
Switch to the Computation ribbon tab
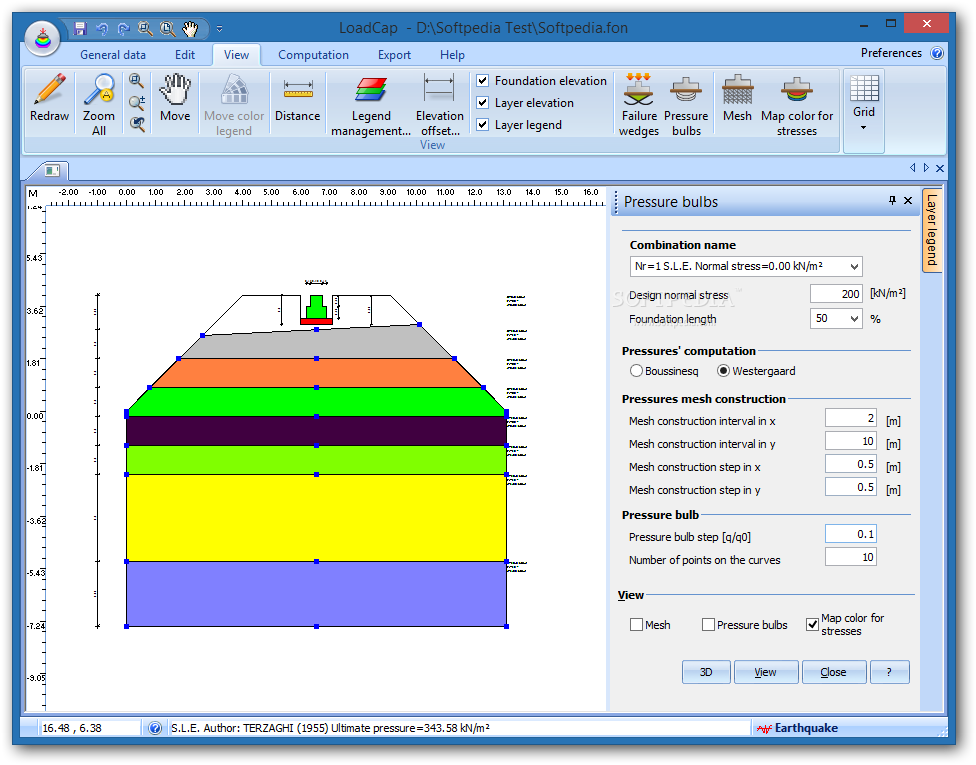[313, 55]
